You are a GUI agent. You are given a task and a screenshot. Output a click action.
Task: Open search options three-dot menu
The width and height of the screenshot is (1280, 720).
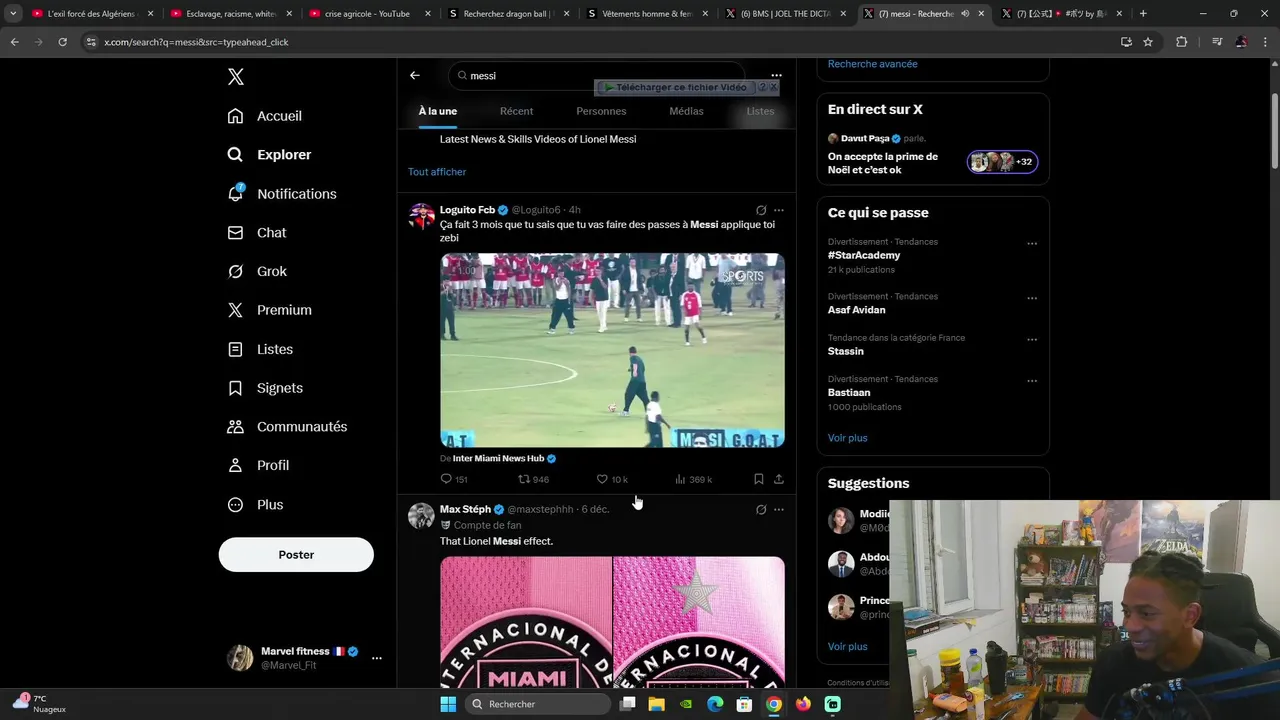pos(776,75)
